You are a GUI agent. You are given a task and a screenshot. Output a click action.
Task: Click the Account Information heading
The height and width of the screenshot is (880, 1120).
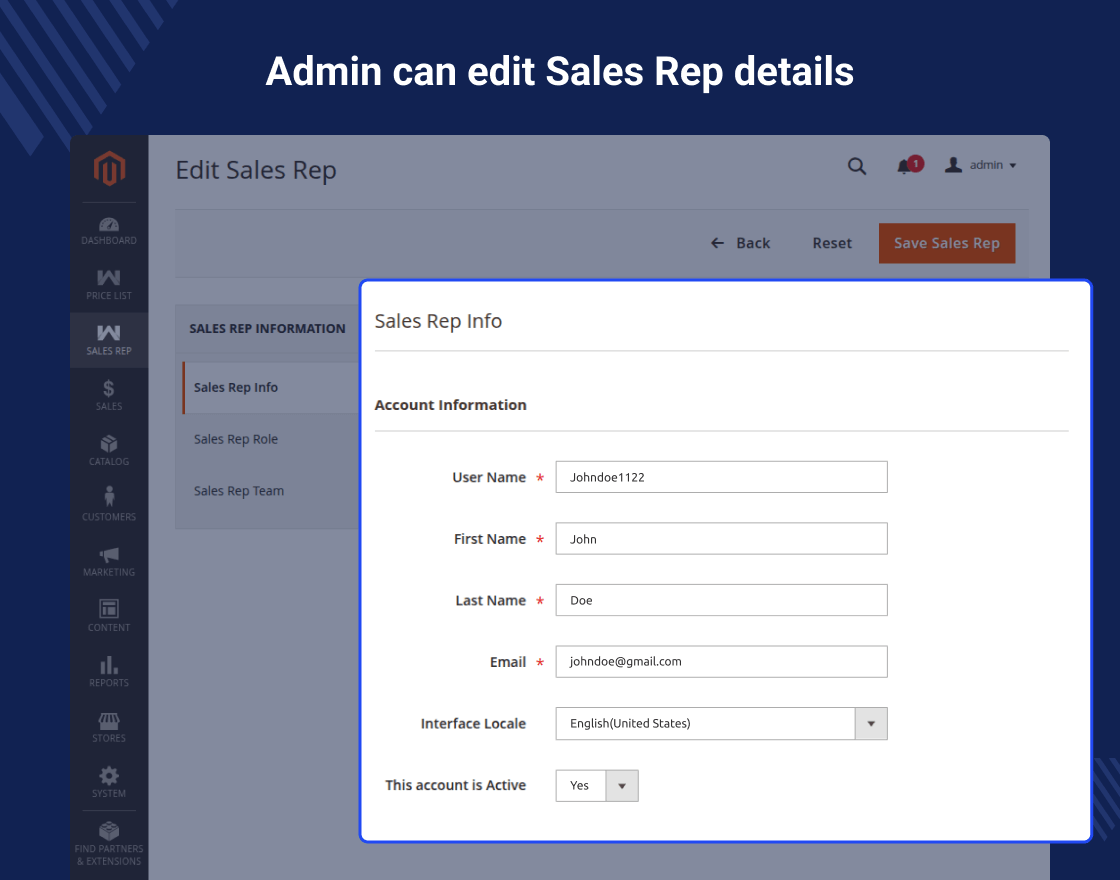[451, 405]
